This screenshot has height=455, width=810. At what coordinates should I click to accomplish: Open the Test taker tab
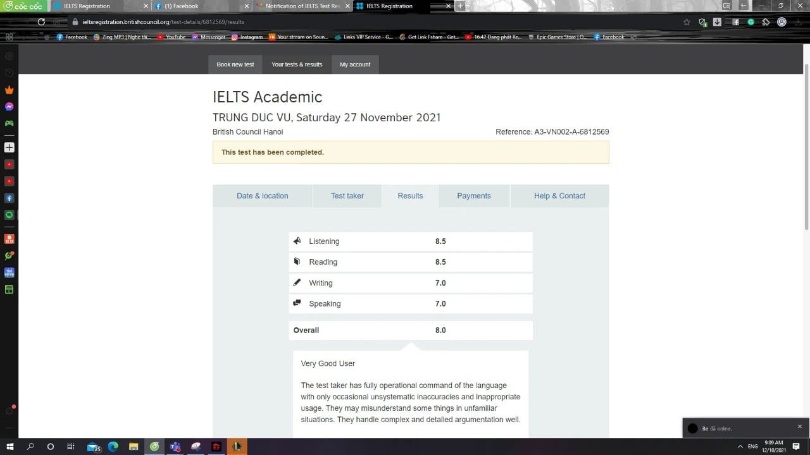coord(347,196)
